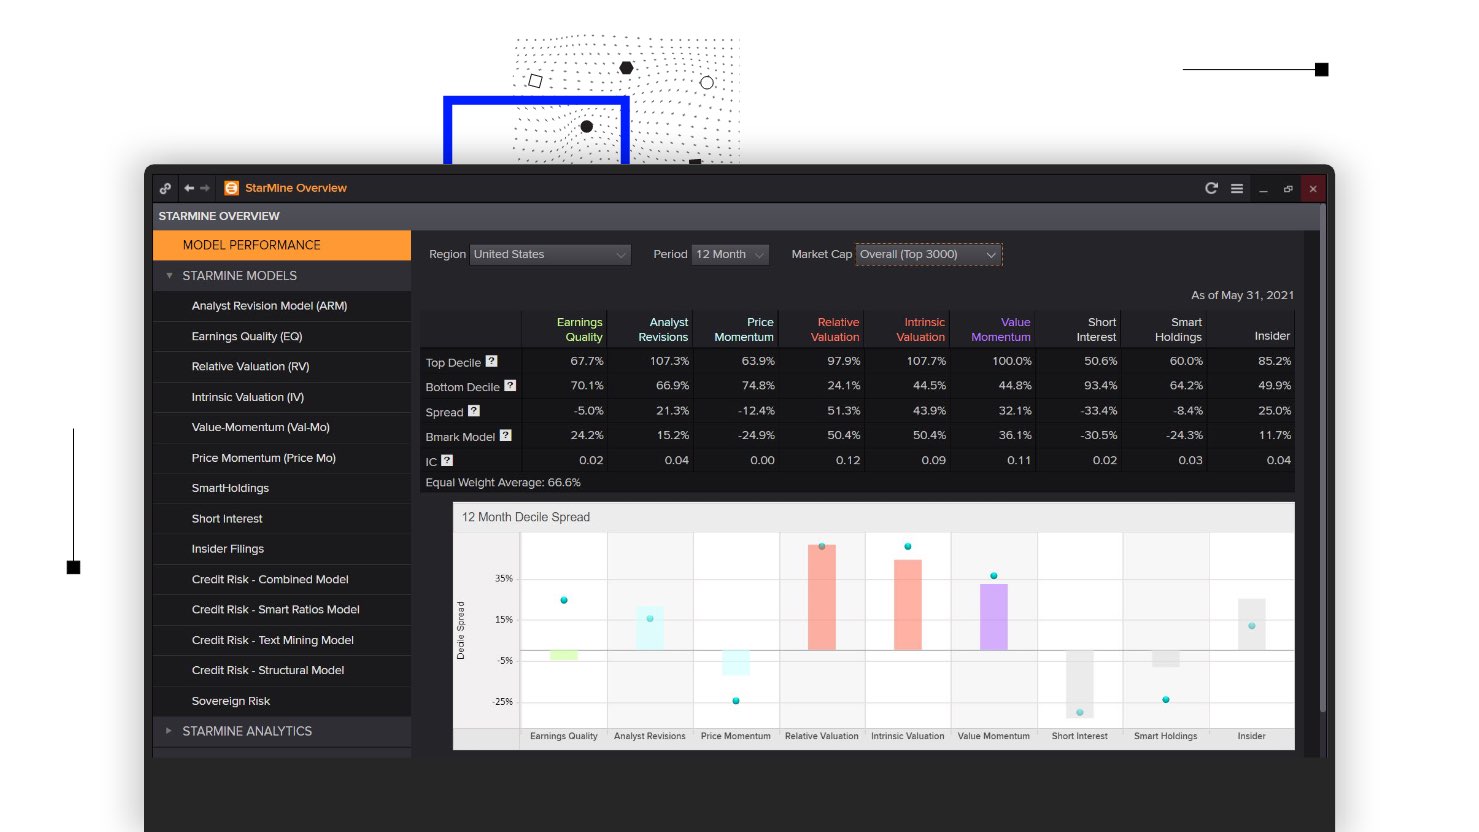Click the Earnings Quality column header
Screen dimensions: 1479x832
[x=579, y=329]
